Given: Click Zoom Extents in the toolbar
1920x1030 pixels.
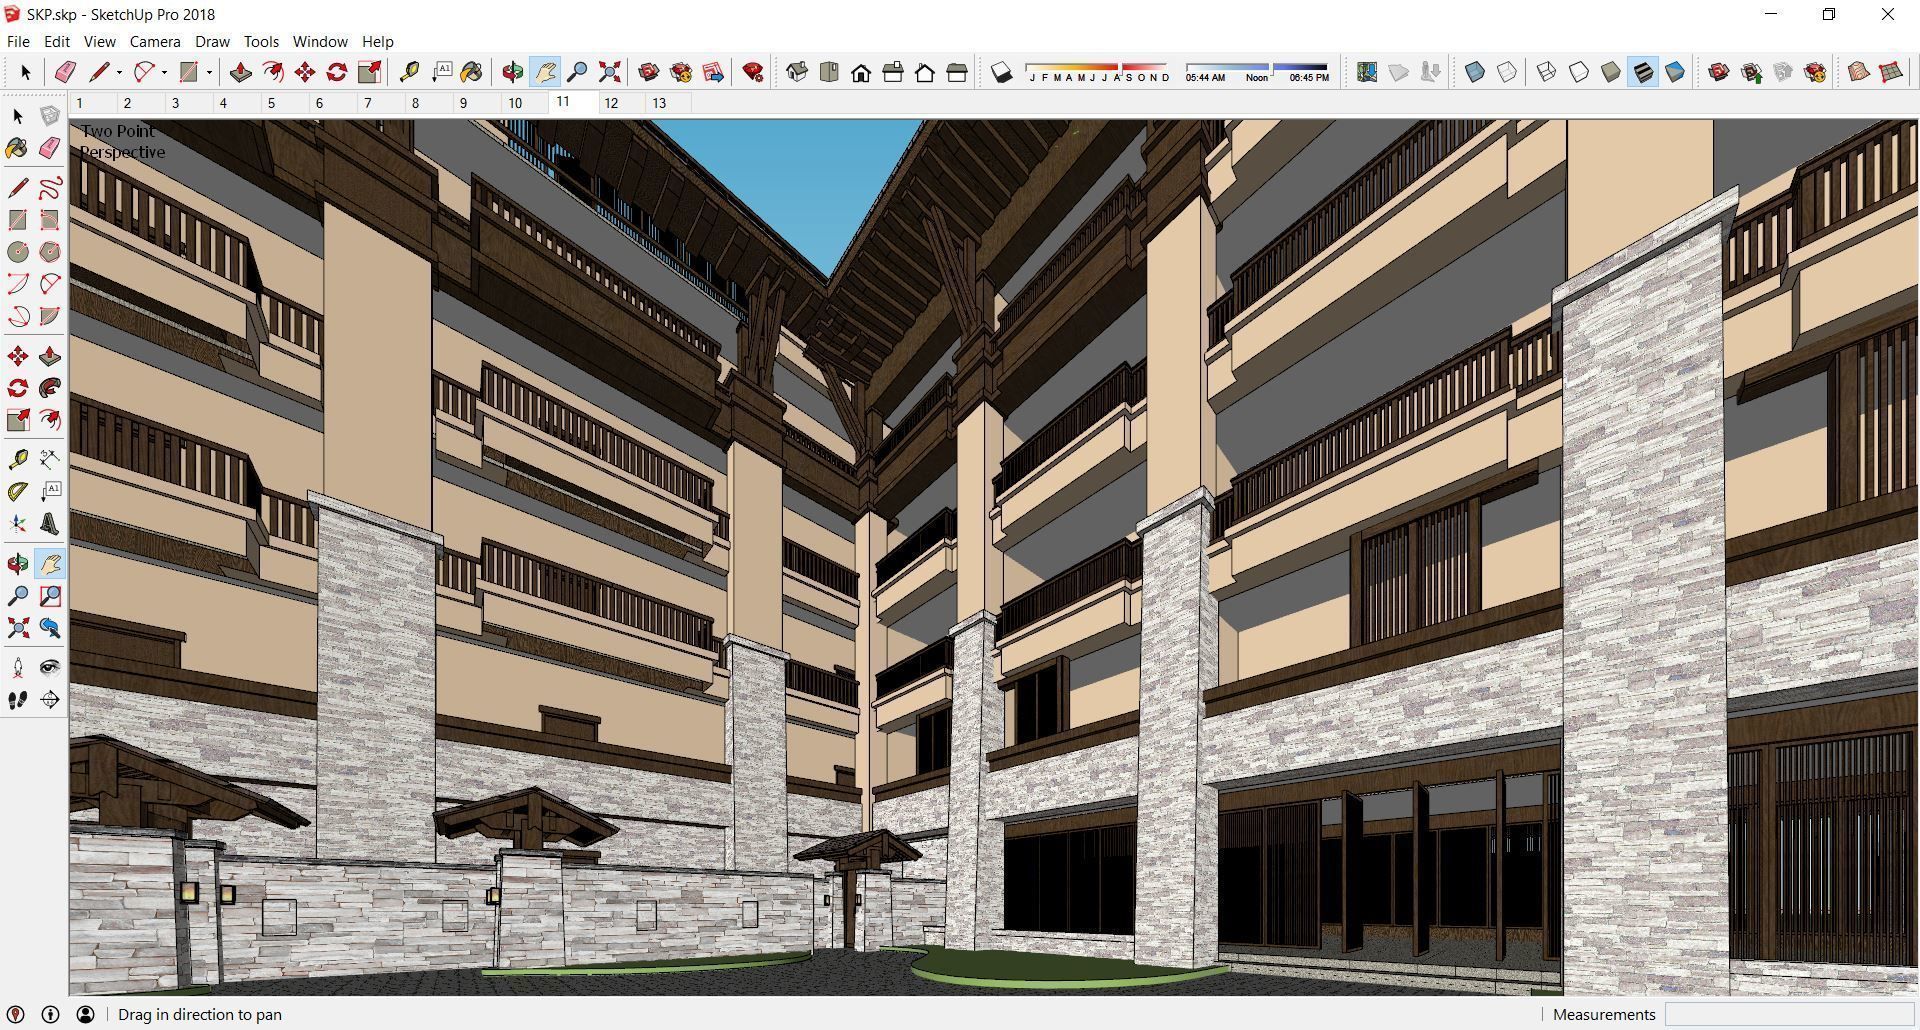Looking at the screenshot, I should tap(611, 71).
